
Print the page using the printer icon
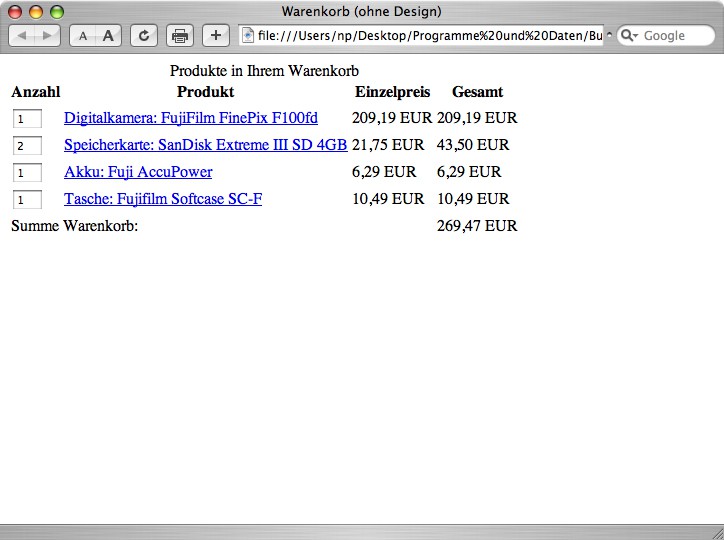(x=180, y=36)
